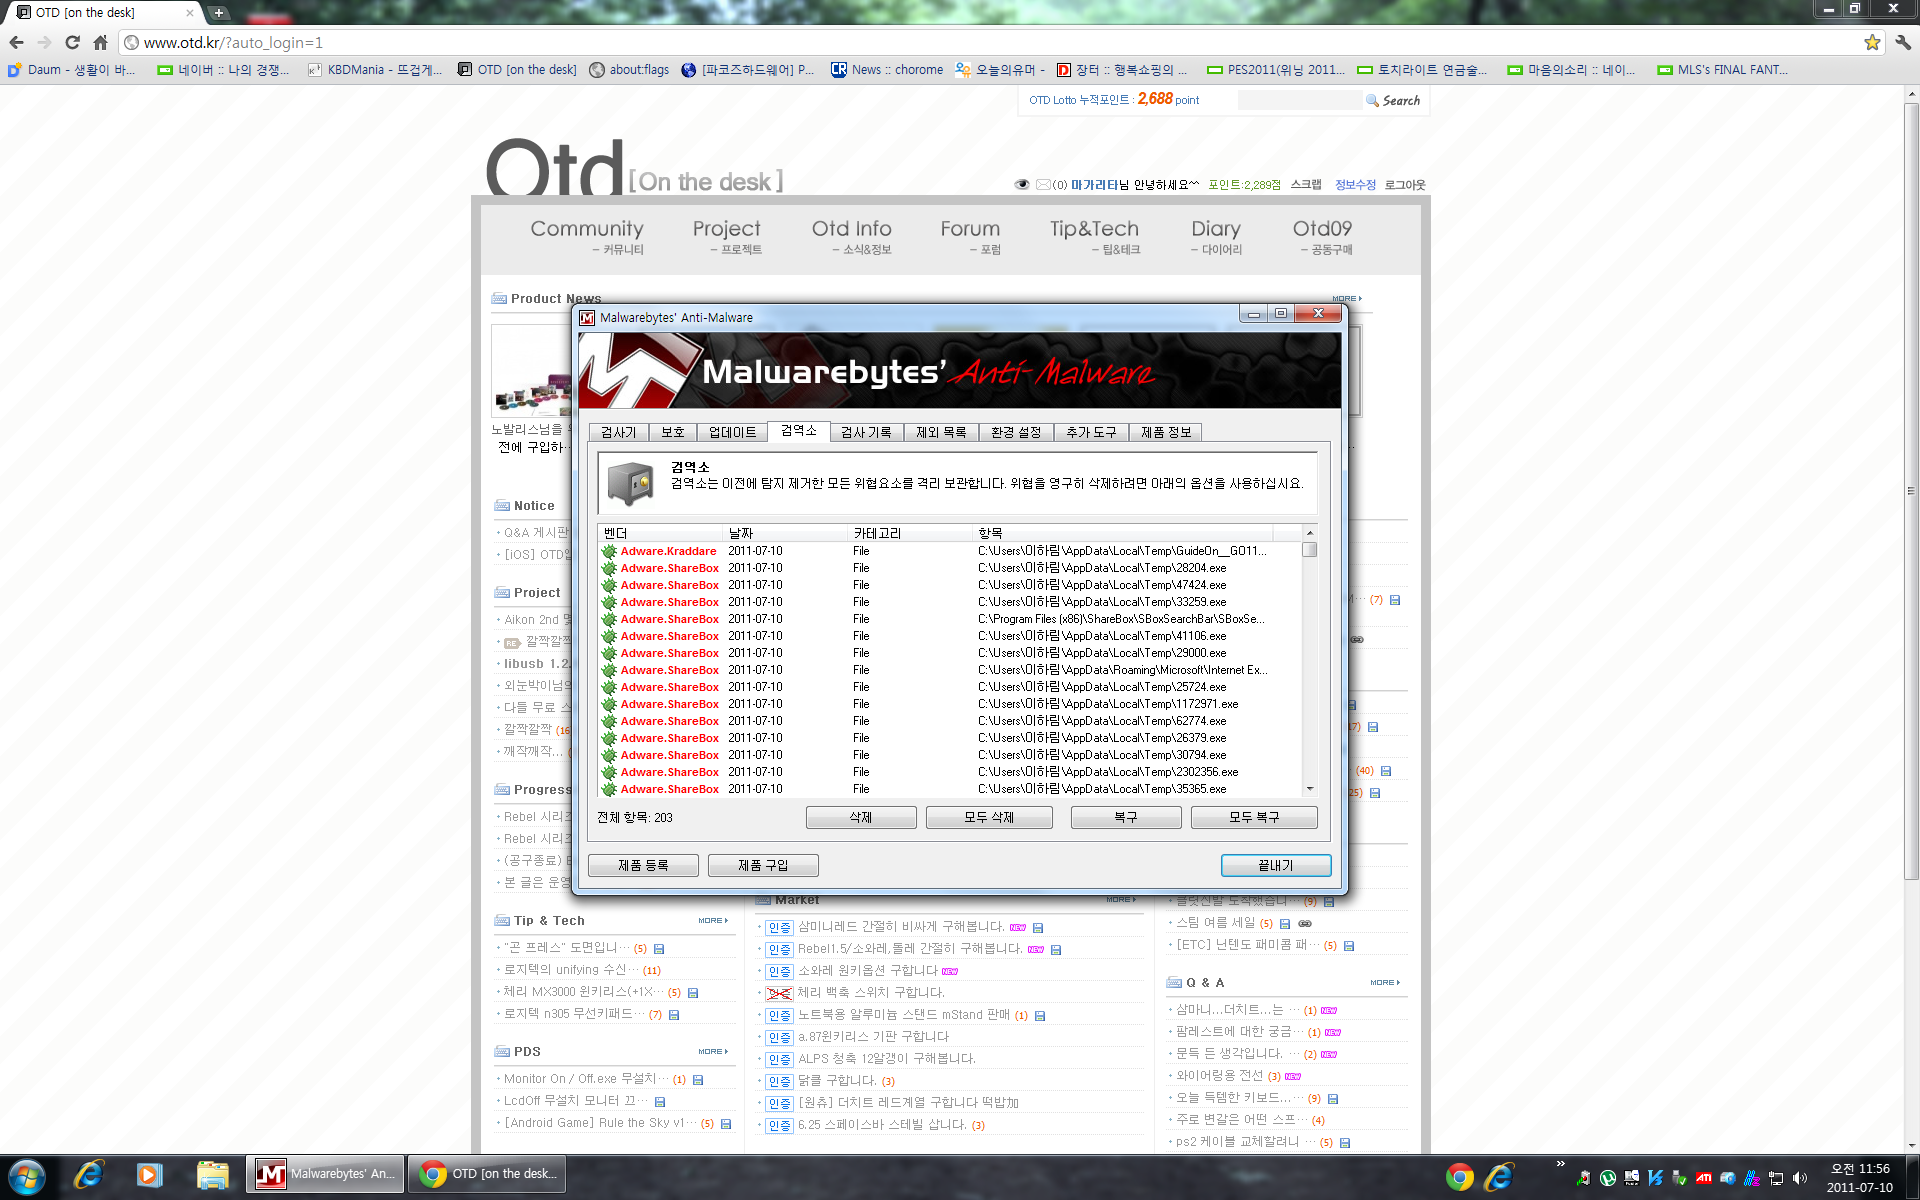Image resolution: width=1920 pixels, height=1200 pixels.
Task: Open Otd Info menu
Action: point(851,238)
